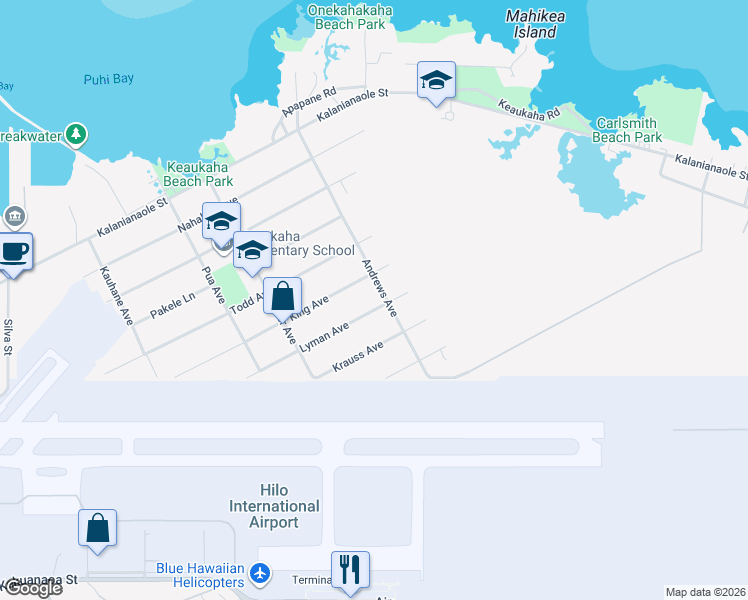Screen dimensions: 748x600
Task: Click the Andrews Ave street label
Action: point(380,290)
